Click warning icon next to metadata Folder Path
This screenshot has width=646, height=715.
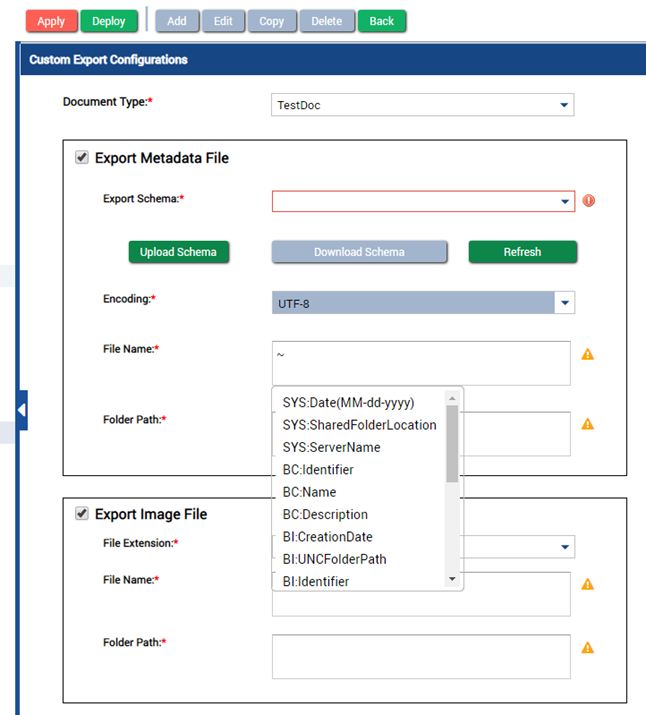click(588, 424)
